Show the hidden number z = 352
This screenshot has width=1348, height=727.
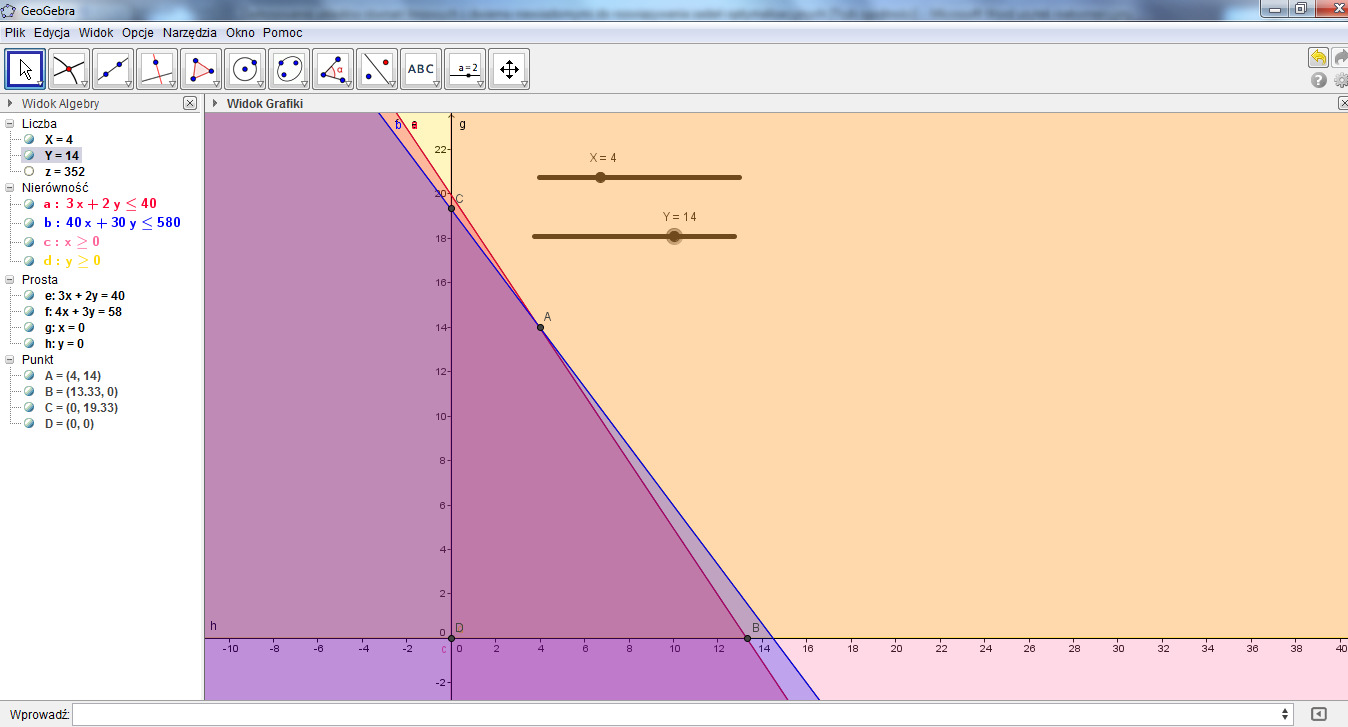(x=29, y=172)
